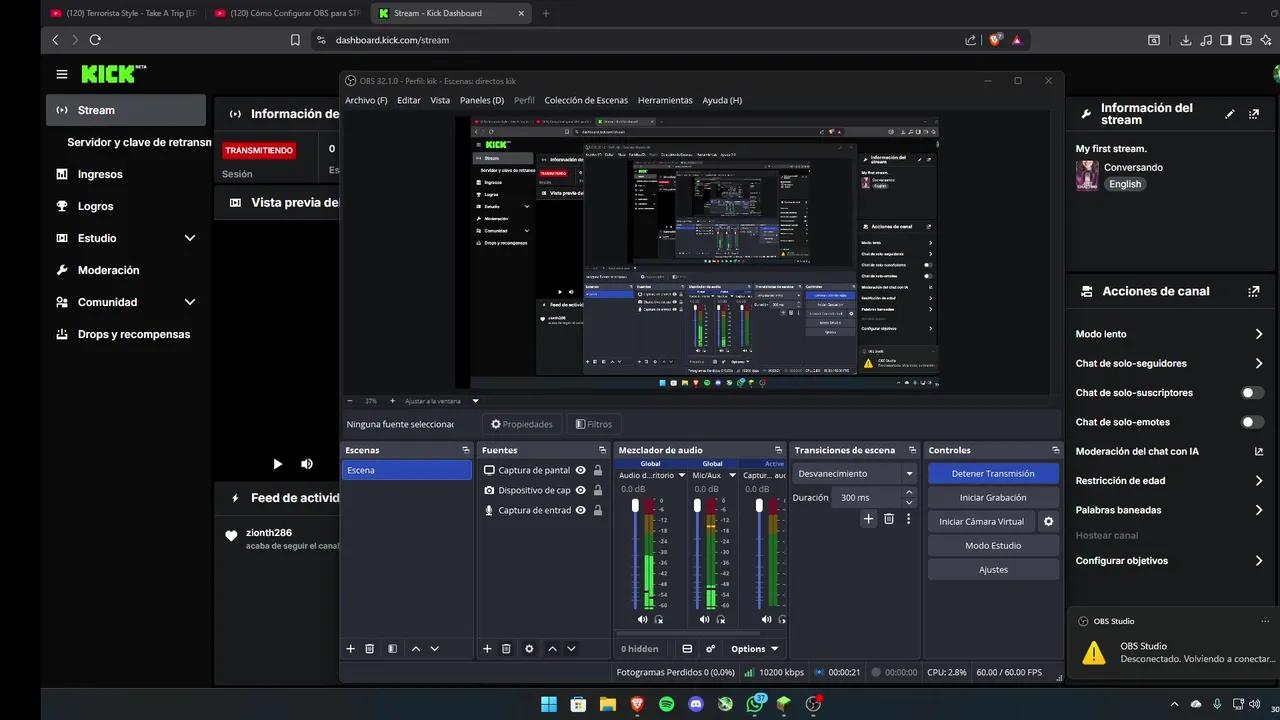Open Ingresos in Kick sidebar

tap(126, 174)
